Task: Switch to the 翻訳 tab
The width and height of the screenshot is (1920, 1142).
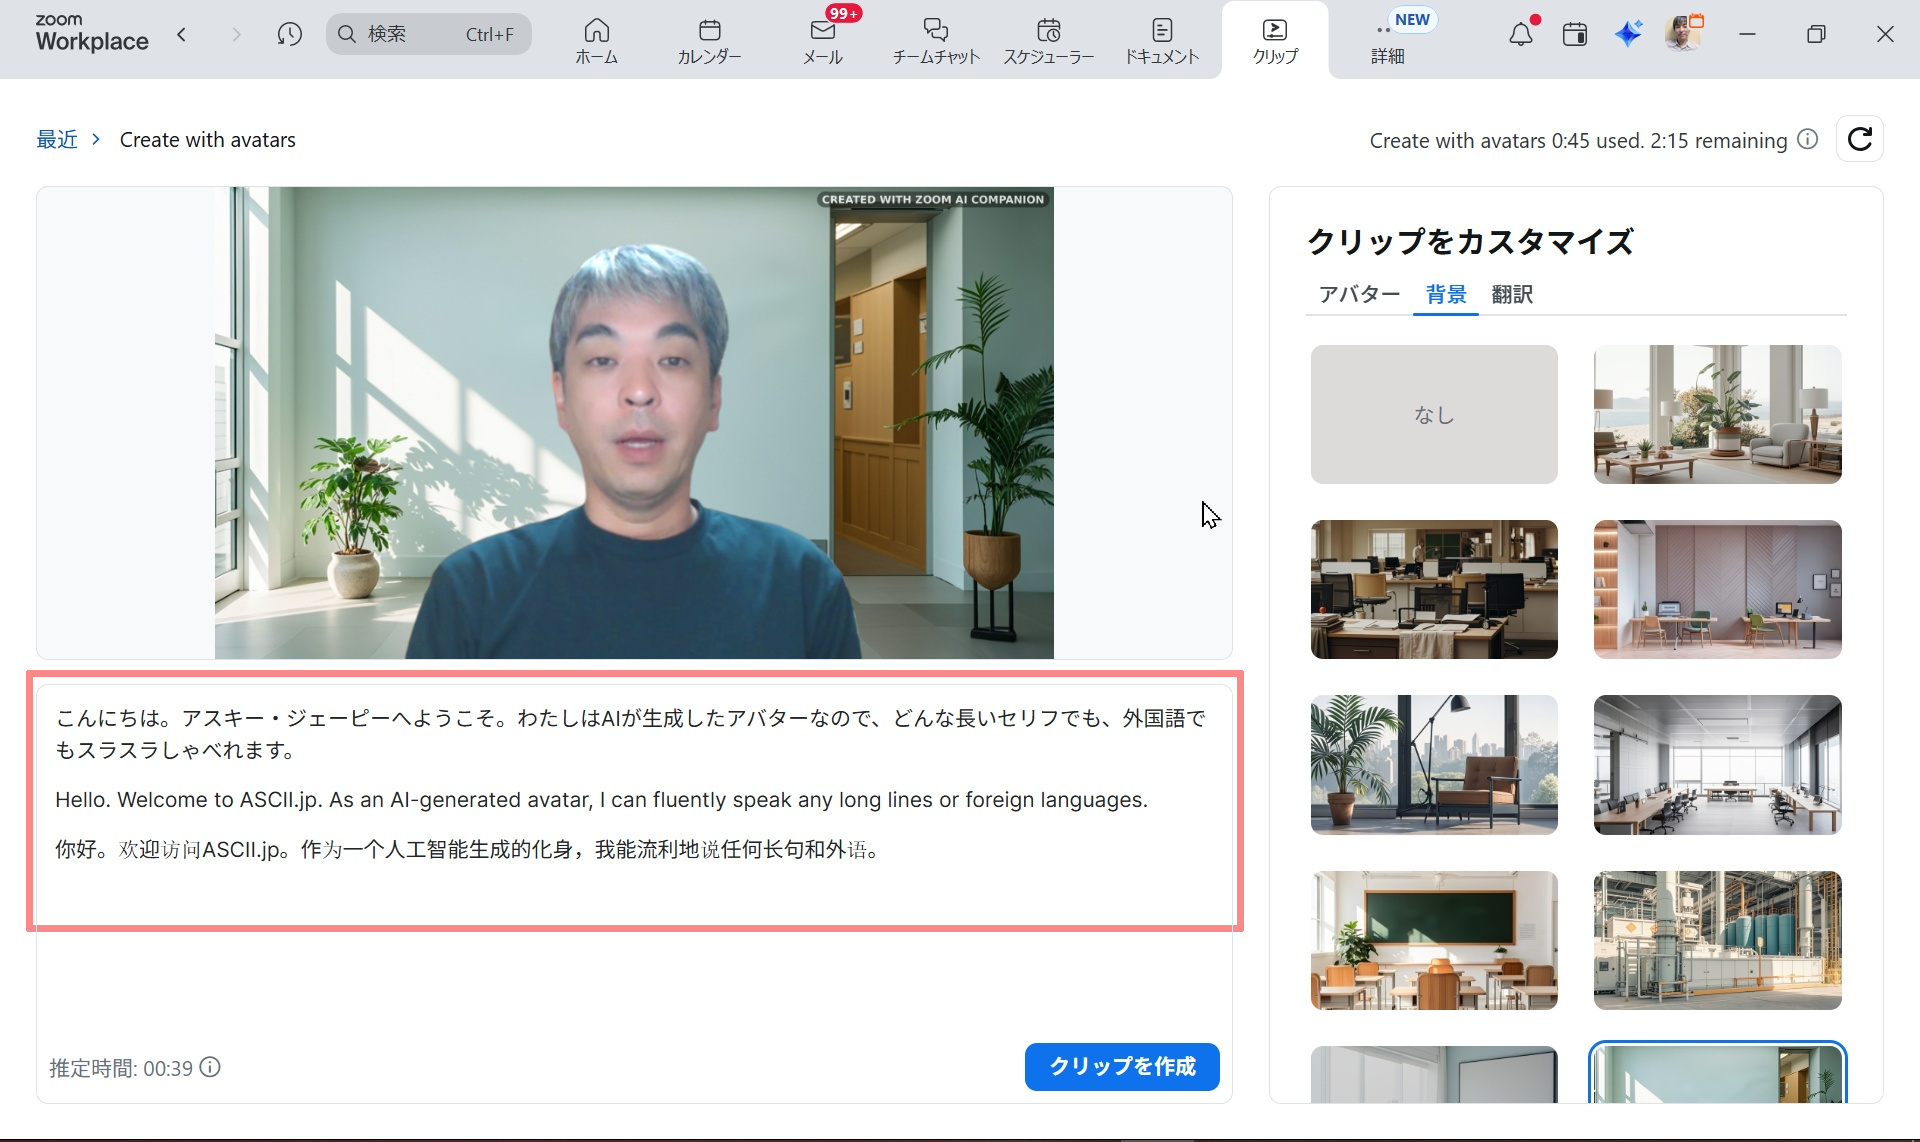Action: coord(1511,294)
